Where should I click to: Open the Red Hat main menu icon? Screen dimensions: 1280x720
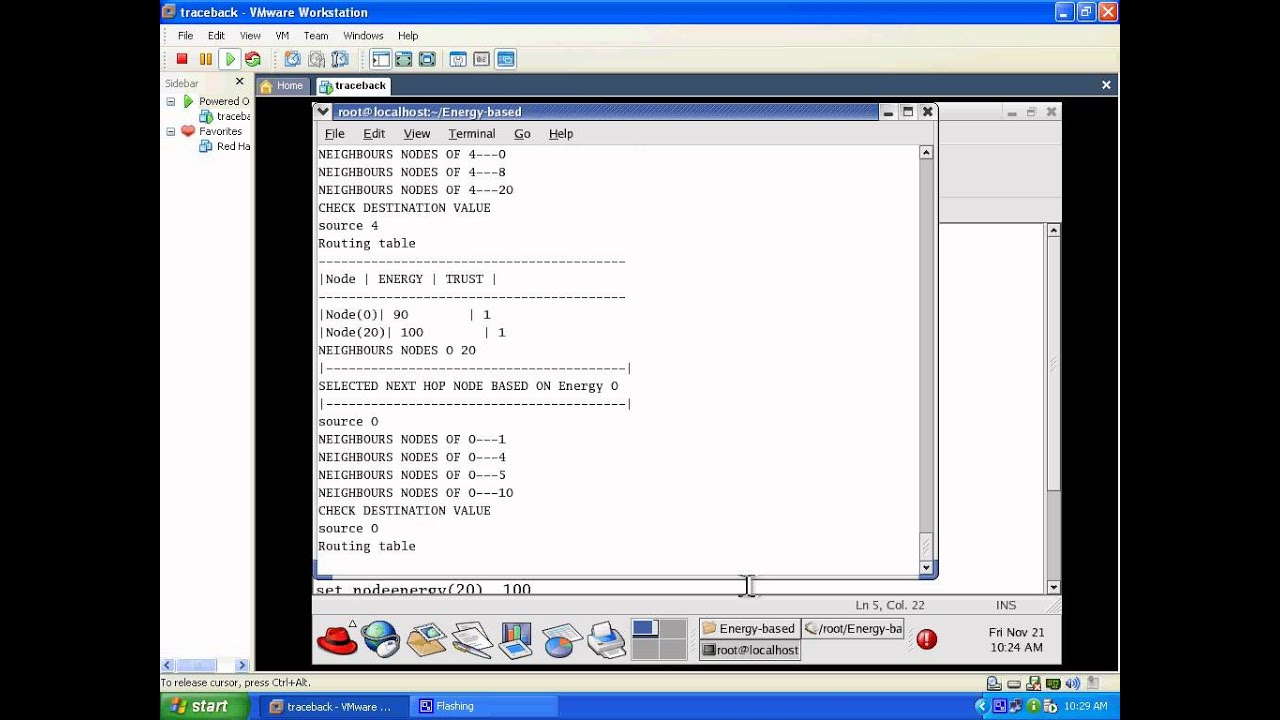pyautogui.click(x=337, y=638)
